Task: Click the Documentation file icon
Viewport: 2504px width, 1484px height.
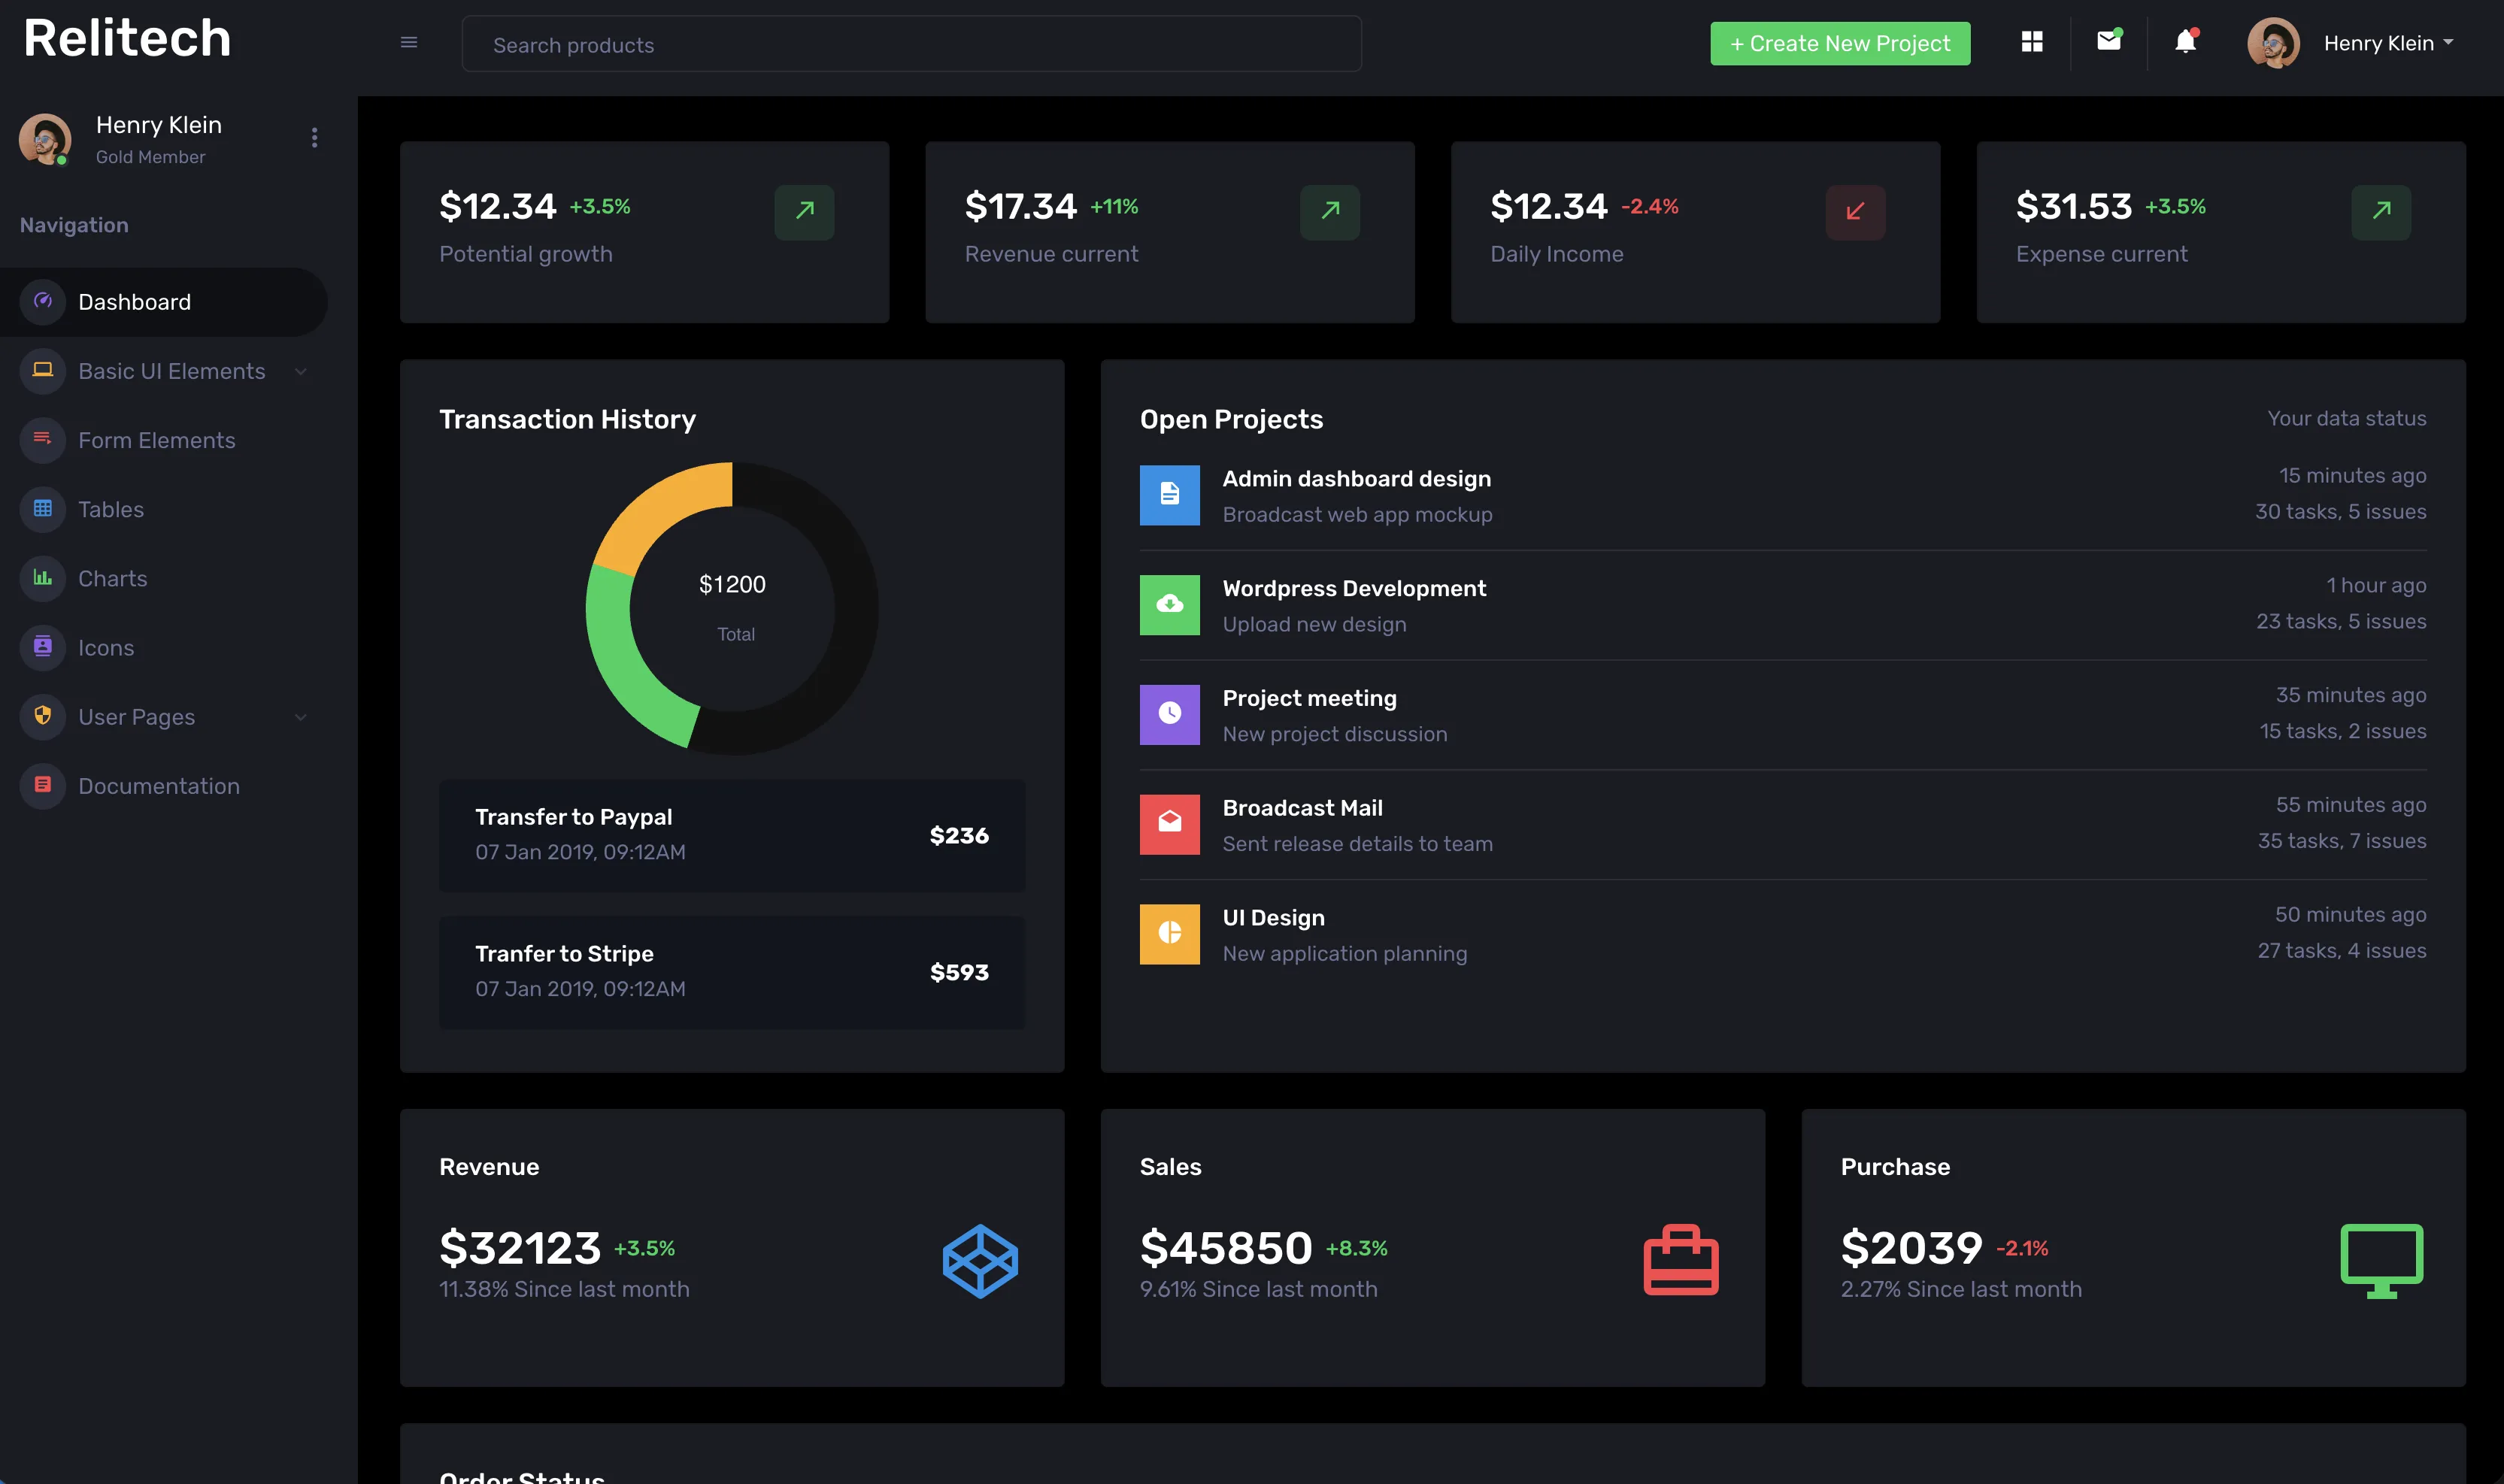Action: tap(43, 785)
